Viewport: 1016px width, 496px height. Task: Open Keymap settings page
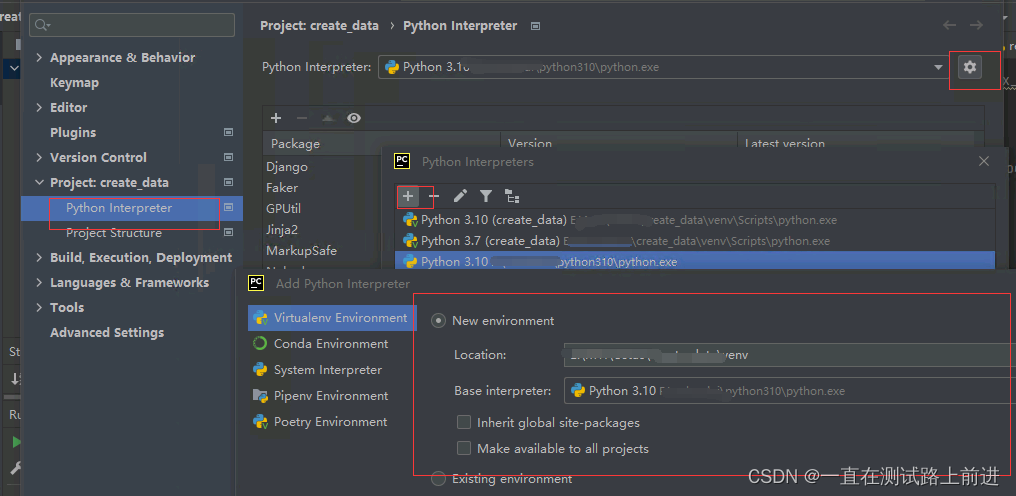(75, 82)
